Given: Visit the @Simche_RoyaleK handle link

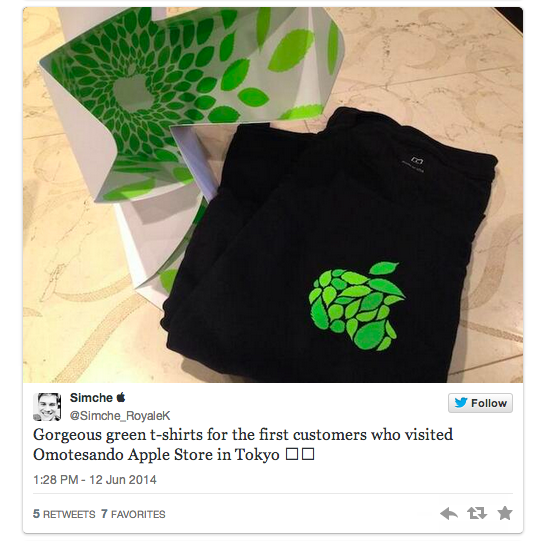Looking at the screenshot, I should point(120,415).
